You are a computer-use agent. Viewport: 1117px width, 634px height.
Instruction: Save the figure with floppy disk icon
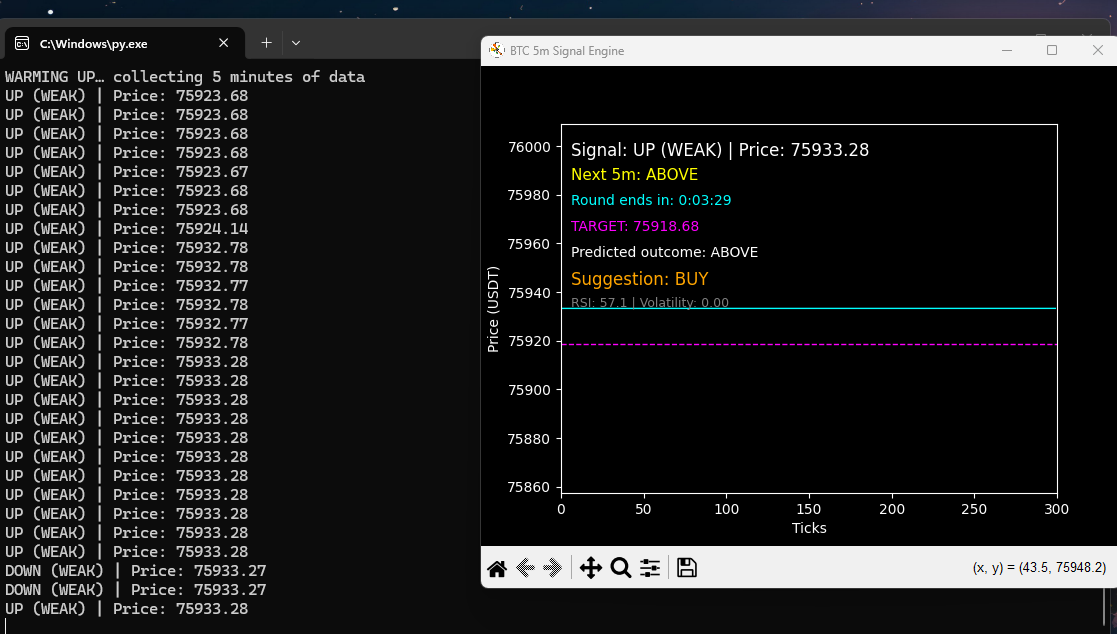(x=687, y=568)
